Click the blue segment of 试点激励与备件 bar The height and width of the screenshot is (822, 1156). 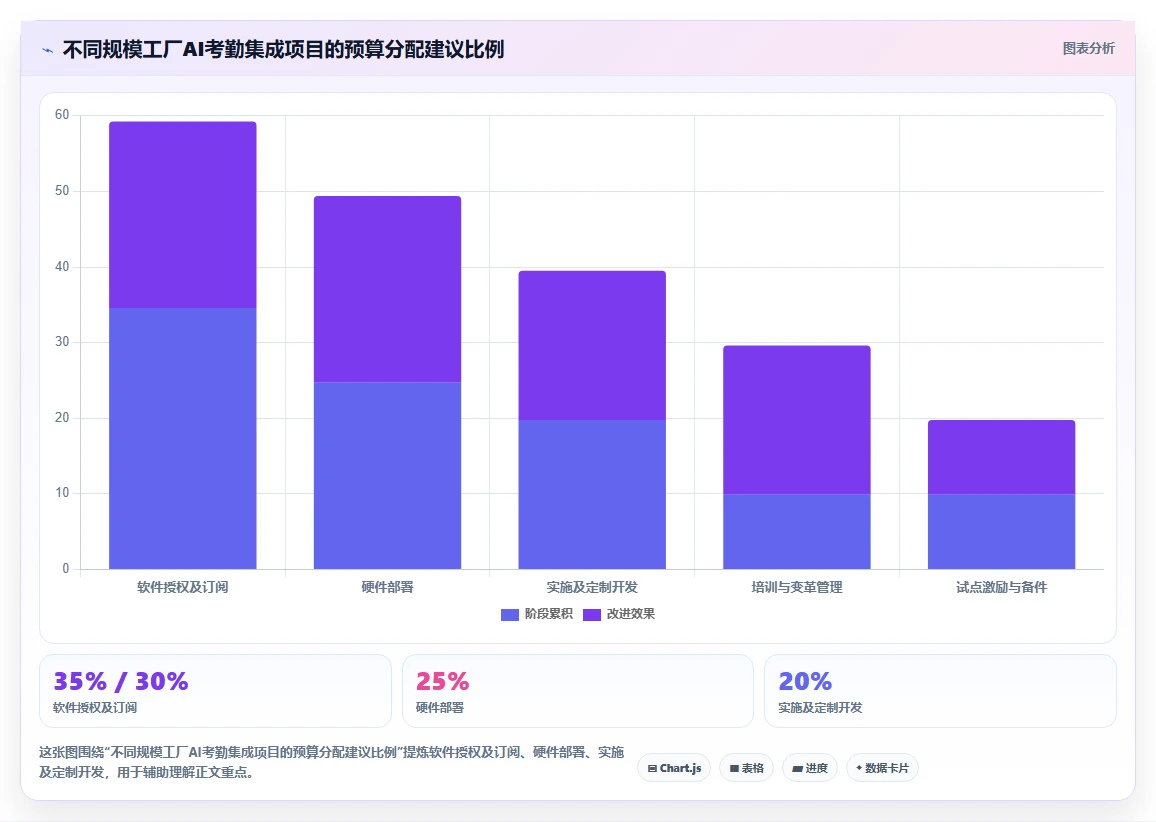pyautogui.click(x=1001, y=532)
